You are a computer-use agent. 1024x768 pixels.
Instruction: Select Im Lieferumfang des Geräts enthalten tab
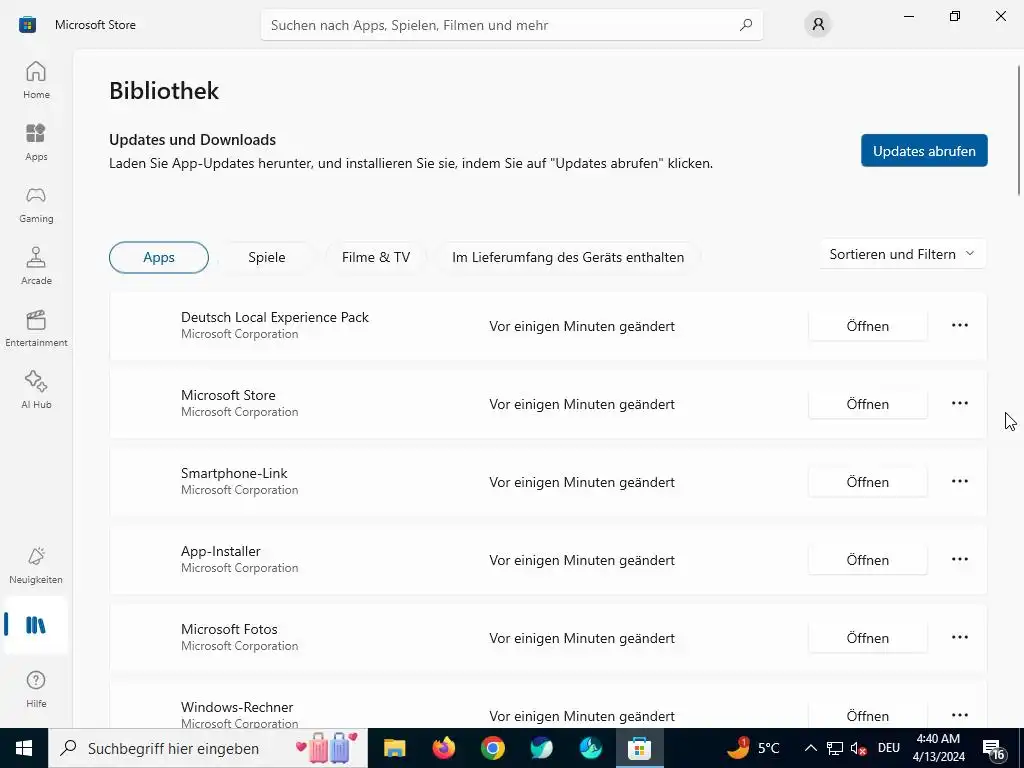(x=568, y=257)
